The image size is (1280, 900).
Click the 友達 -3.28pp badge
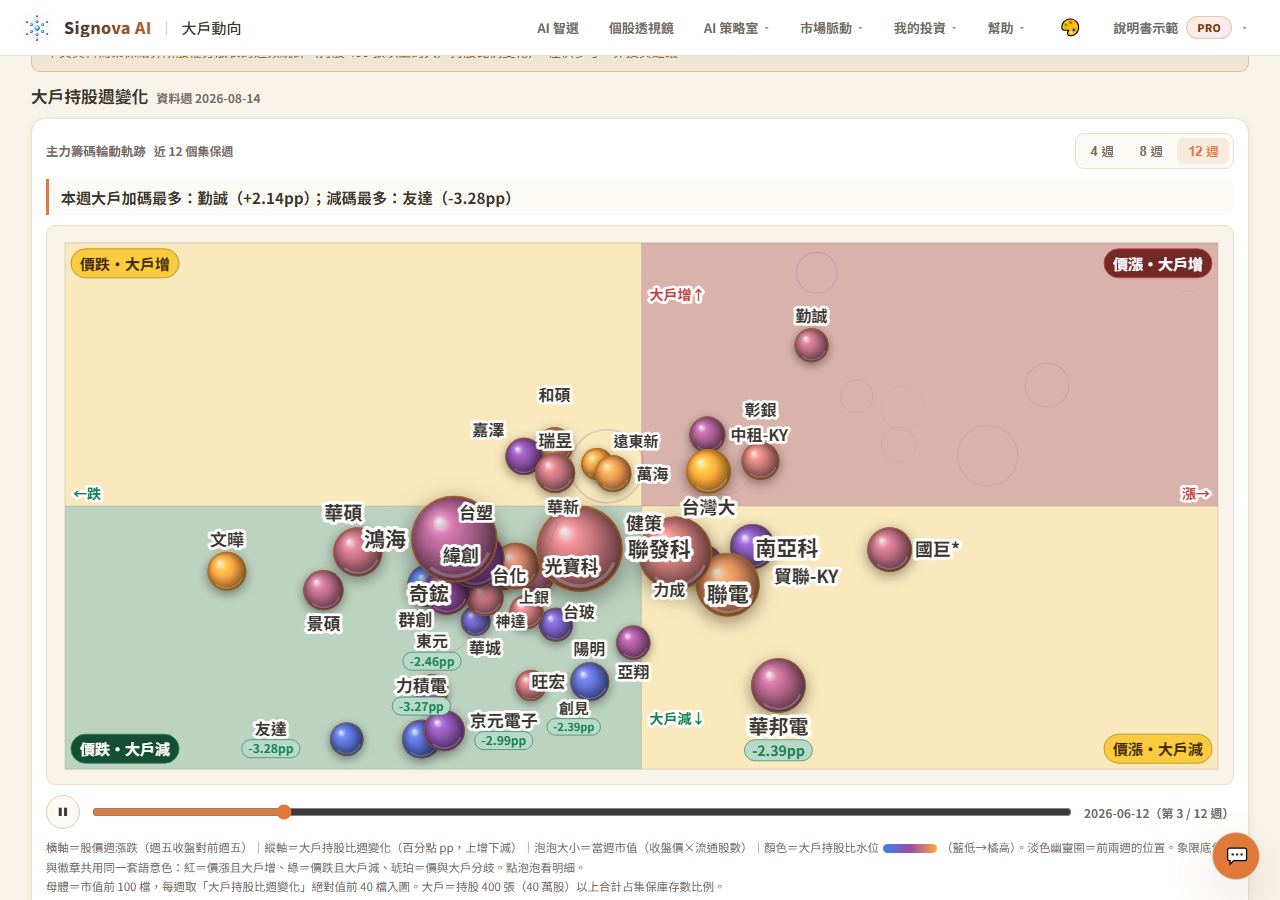[x=271, y=748]
